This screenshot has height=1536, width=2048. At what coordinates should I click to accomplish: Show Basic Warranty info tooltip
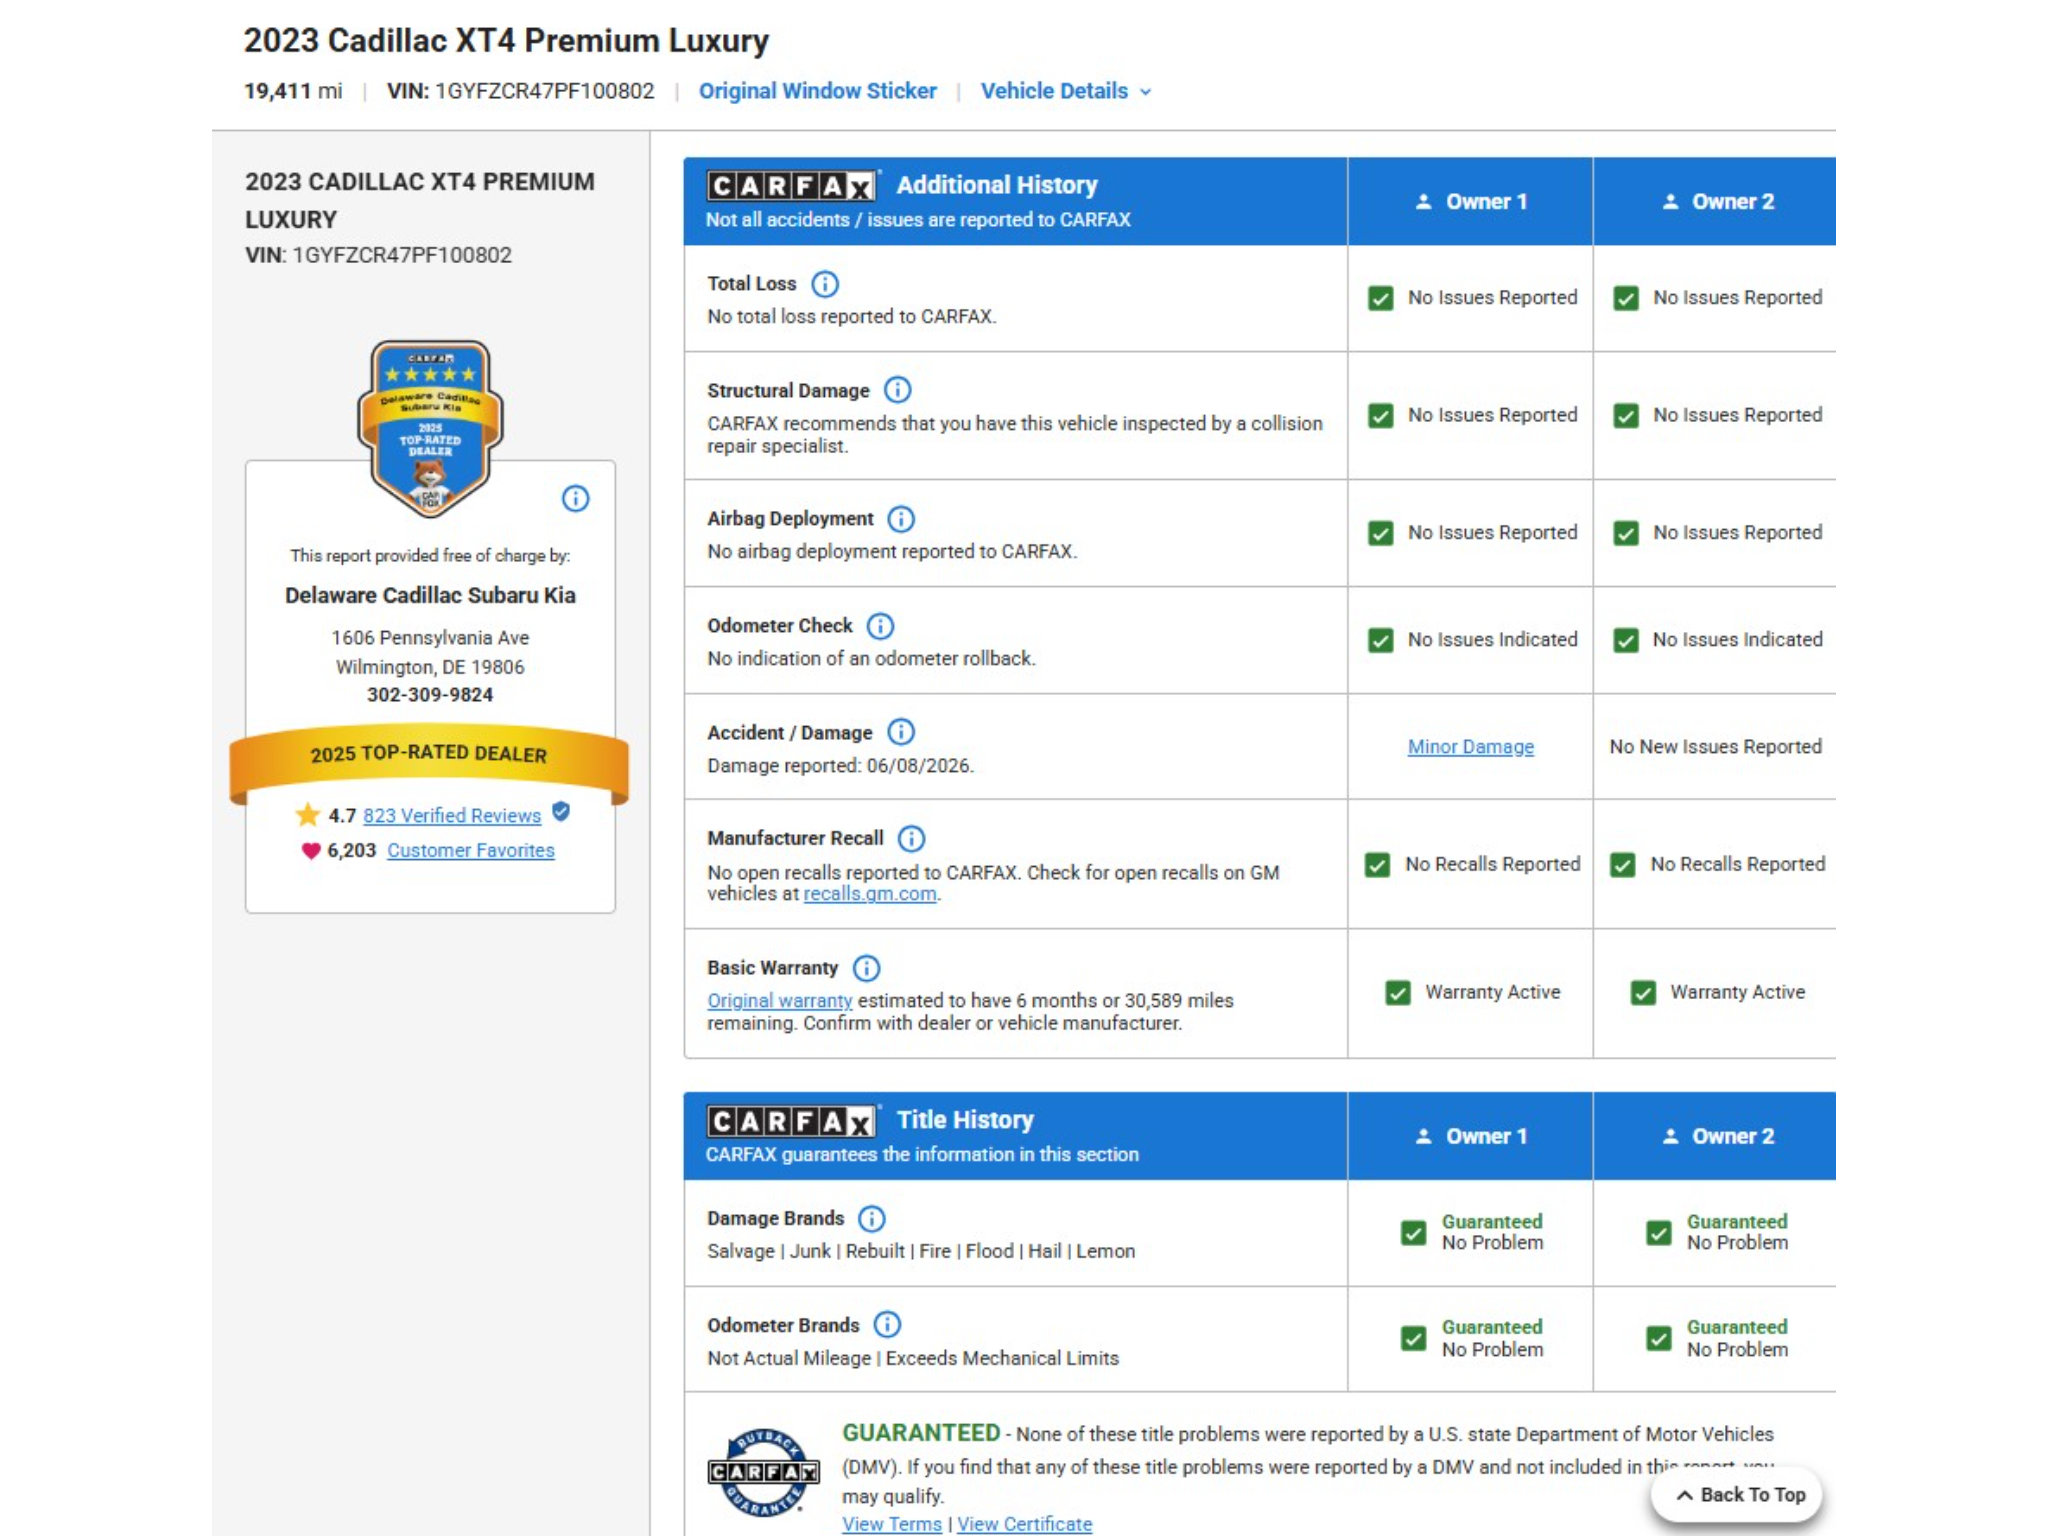click(x=867, y=968)
